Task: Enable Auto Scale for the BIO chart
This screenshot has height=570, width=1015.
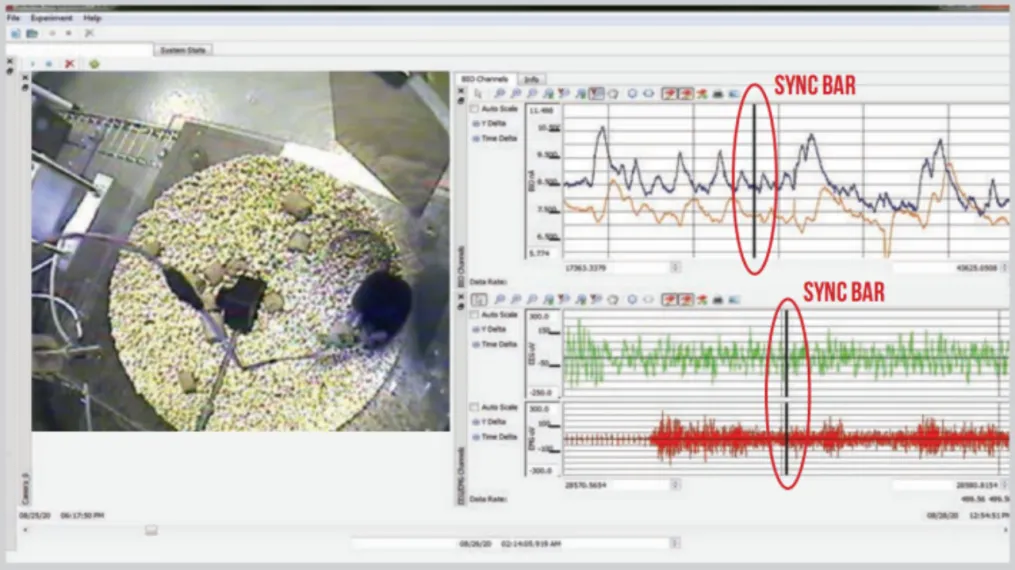Action: click(x=474, y=109)
